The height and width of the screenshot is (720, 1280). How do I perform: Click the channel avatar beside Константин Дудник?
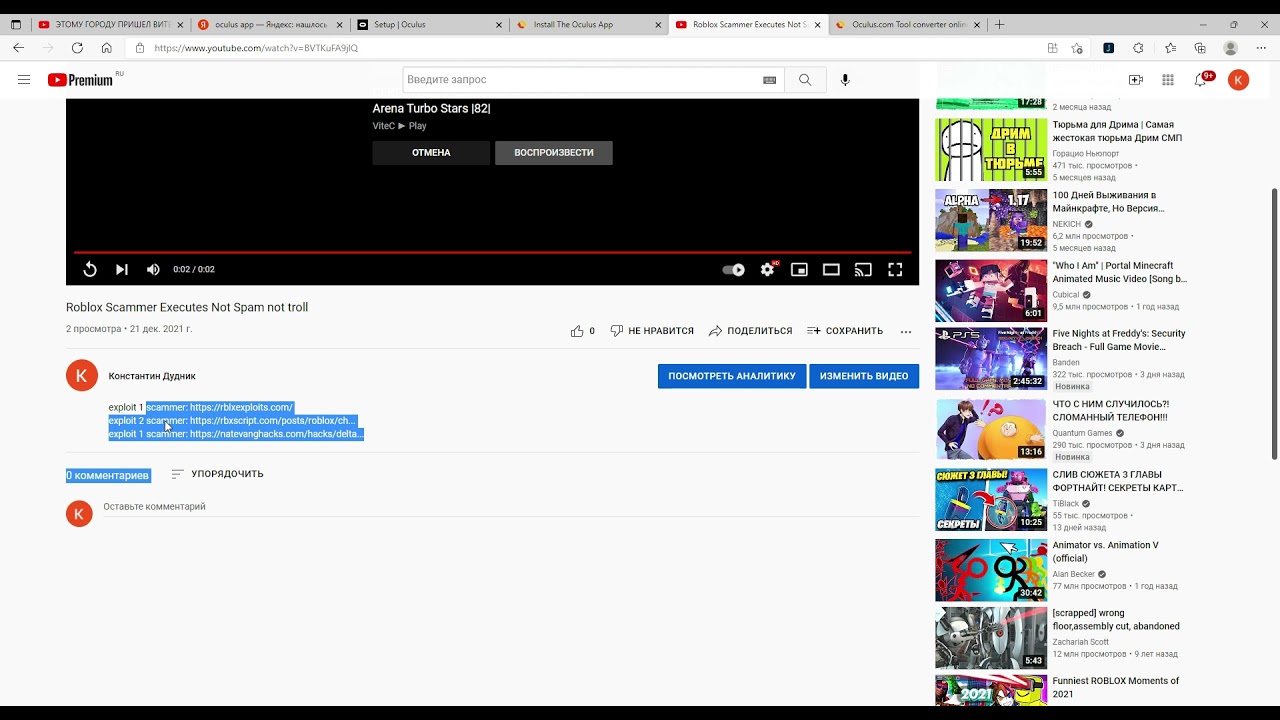pos(82,376)
